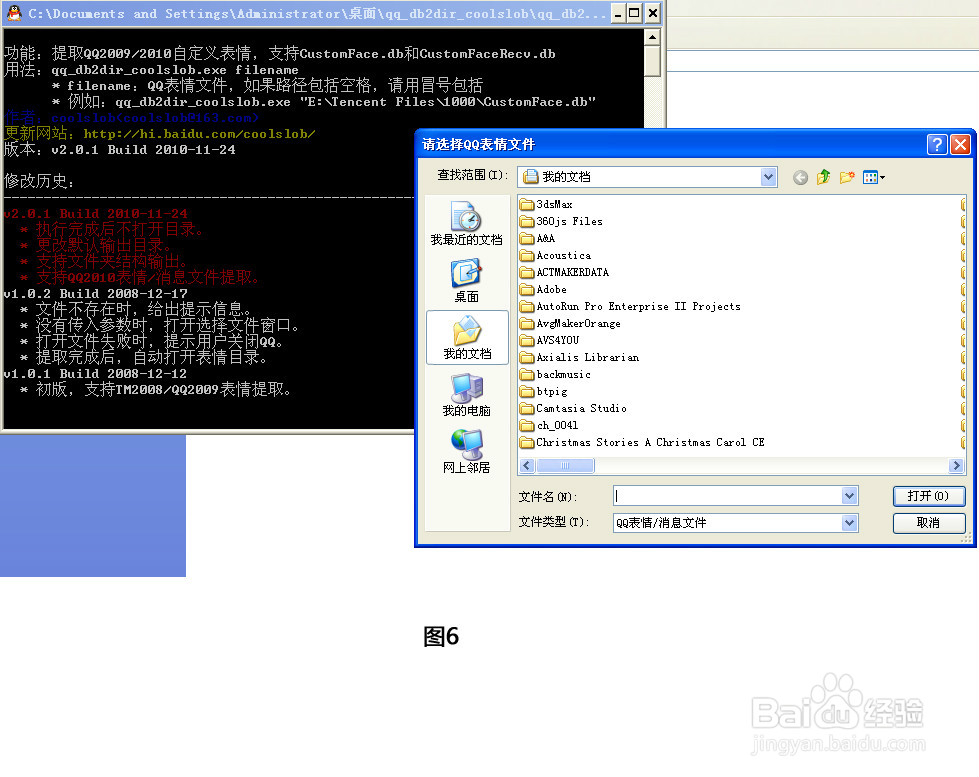This screenshot has height=777, width=979.
Task: Click the QQ penguin icon in console title bar
Action: [14, 13]
